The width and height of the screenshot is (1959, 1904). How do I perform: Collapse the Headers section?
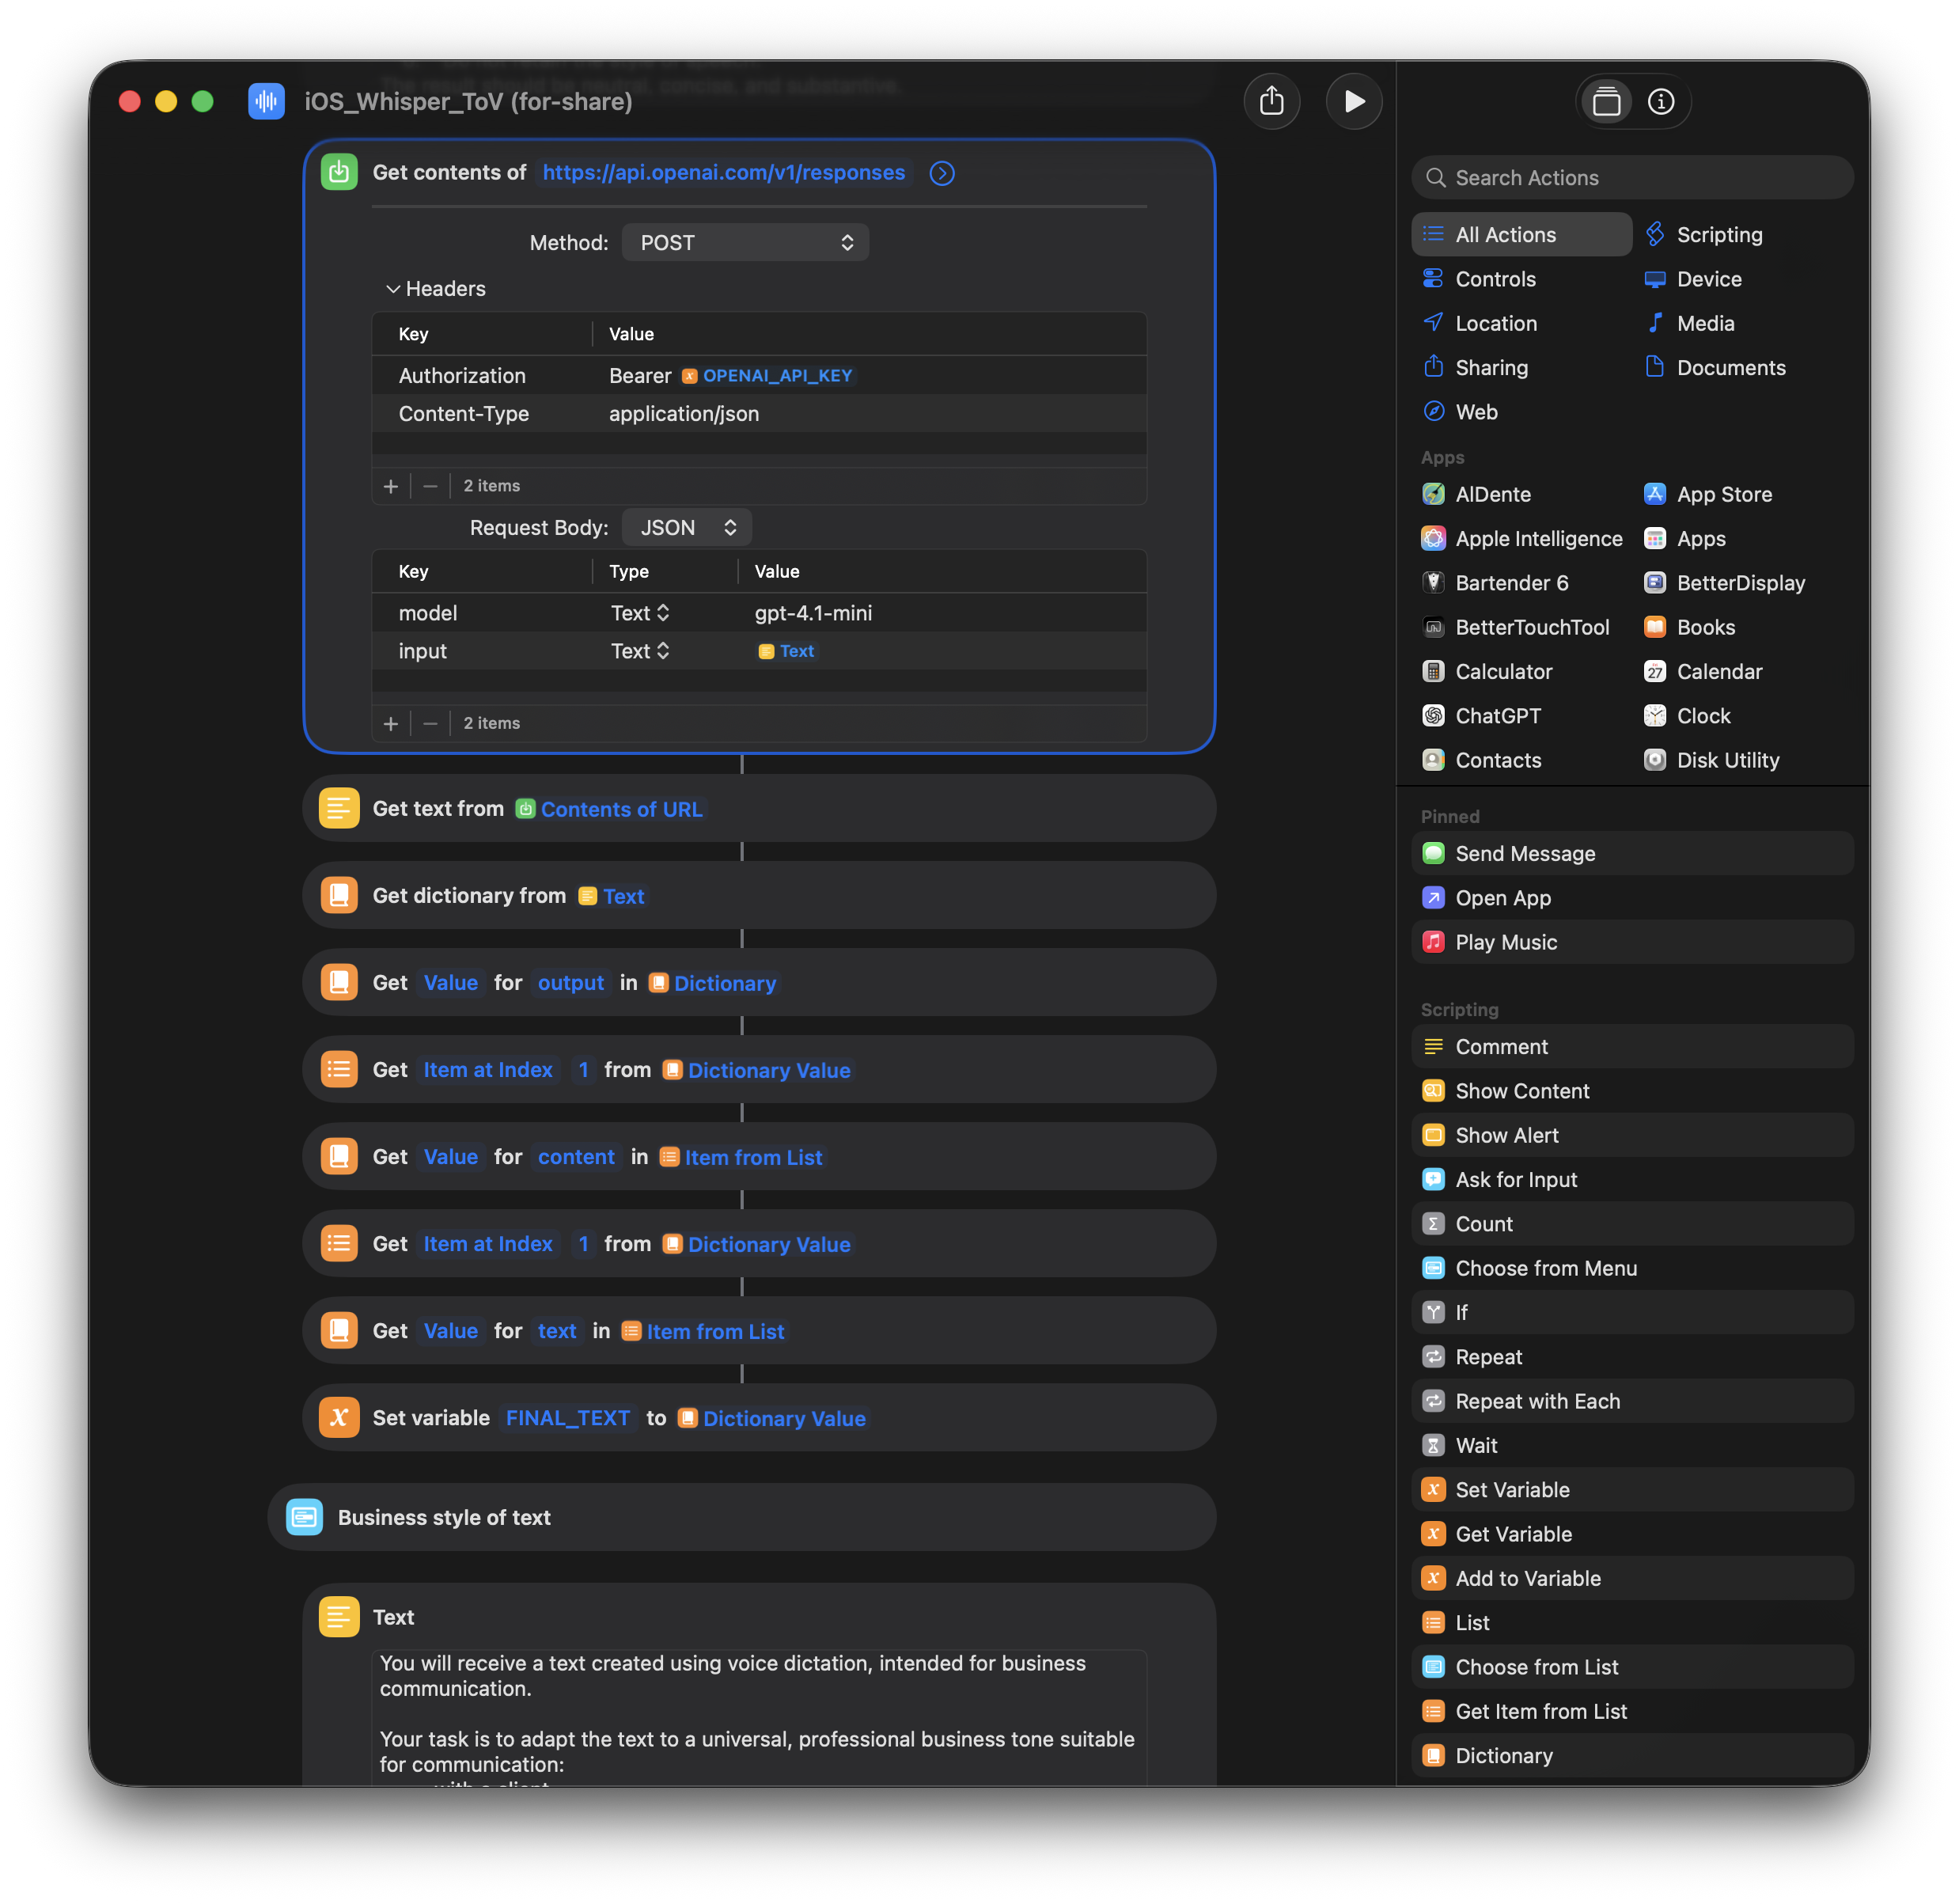point(393,289)
